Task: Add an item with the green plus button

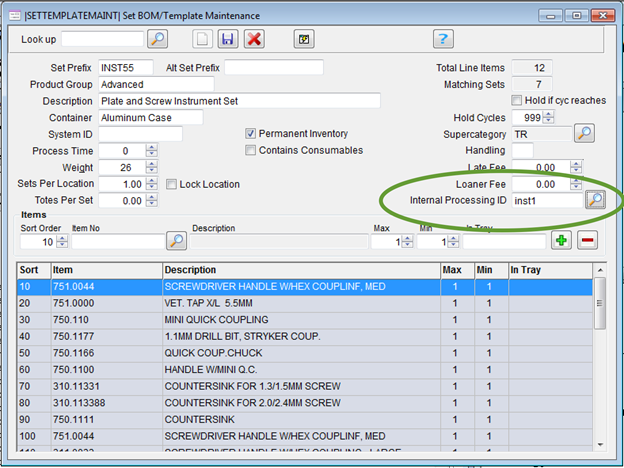Action: tap(561, 241)
